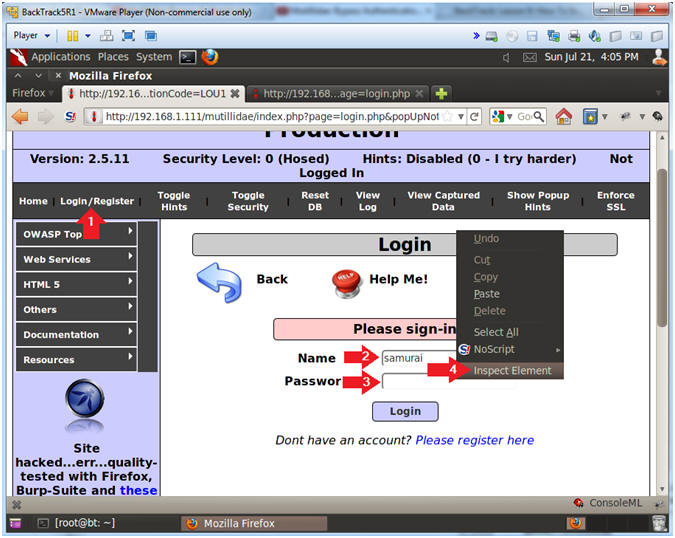Click the Login submit button
The width and height of the screenshot is (675, 538).
click(405, 411)
